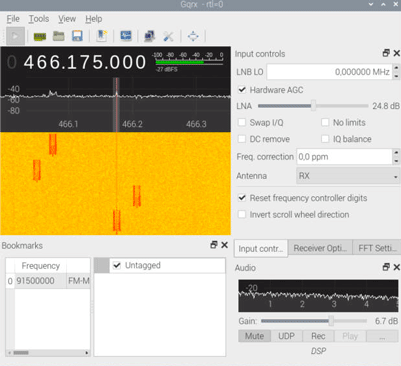Open the remote control network icon
This screenshot has height=366, width=401.
point(149,36)
